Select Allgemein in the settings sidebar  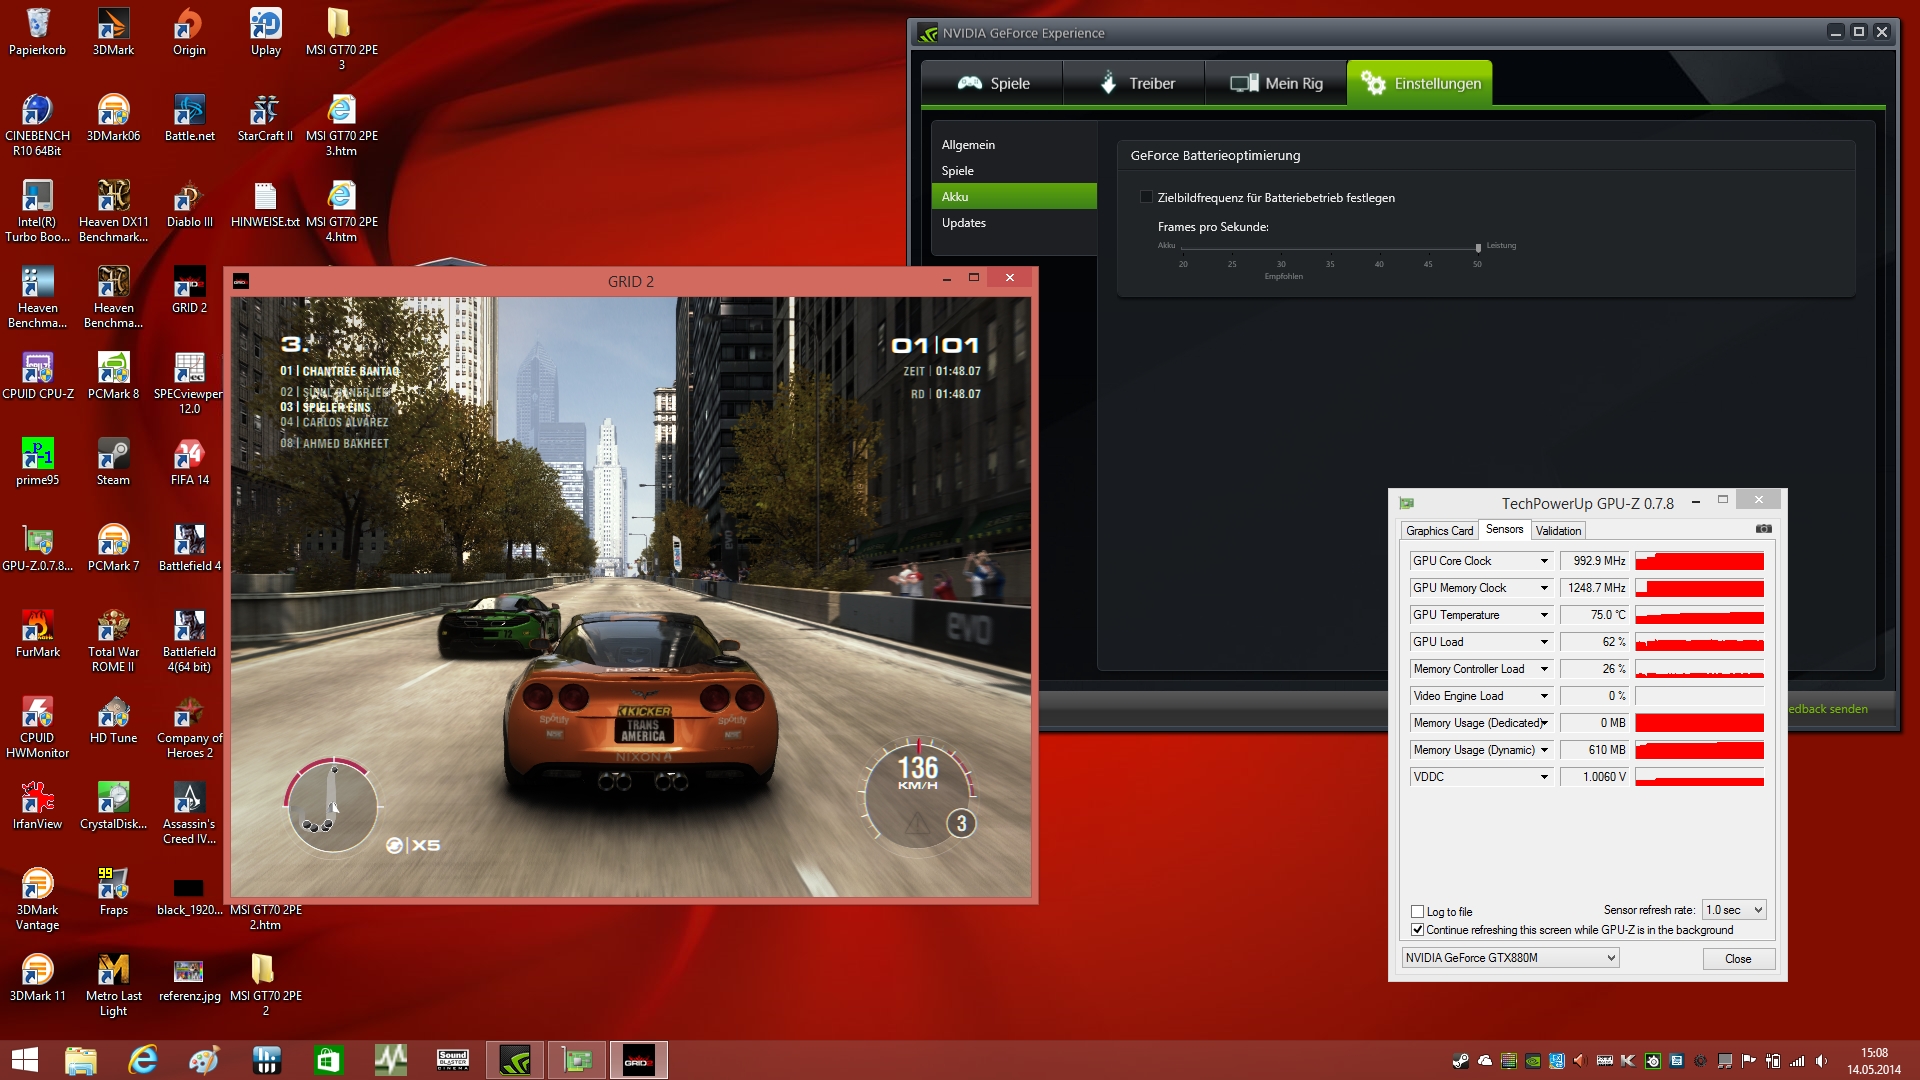pos(1014,145)
